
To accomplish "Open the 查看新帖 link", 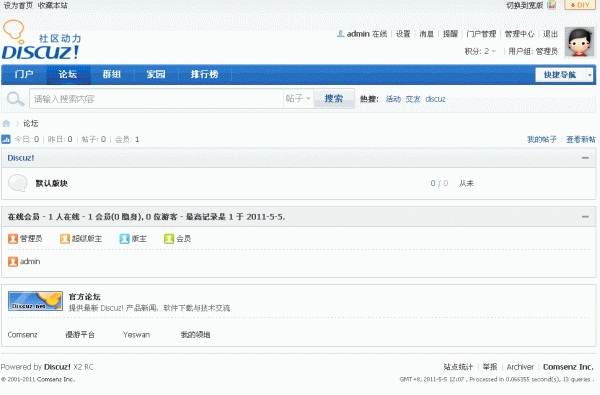I will (580, 139).
